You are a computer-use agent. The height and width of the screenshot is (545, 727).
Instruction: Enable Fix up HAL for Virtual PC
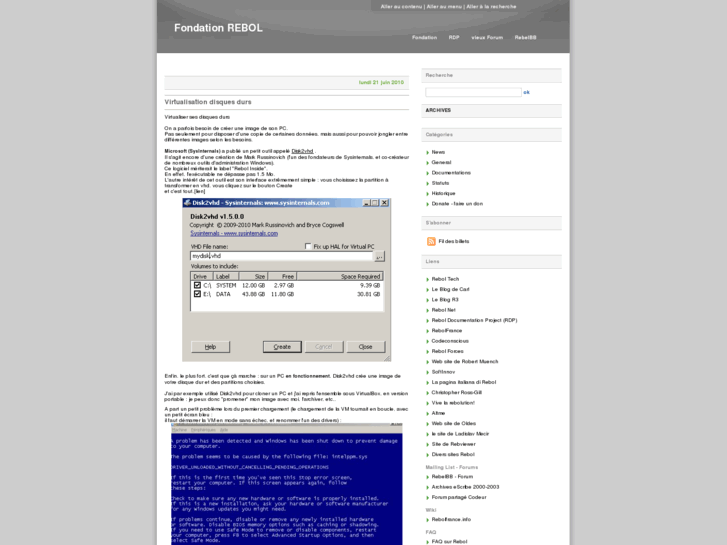pyautogui.click(x=309, y=246)
